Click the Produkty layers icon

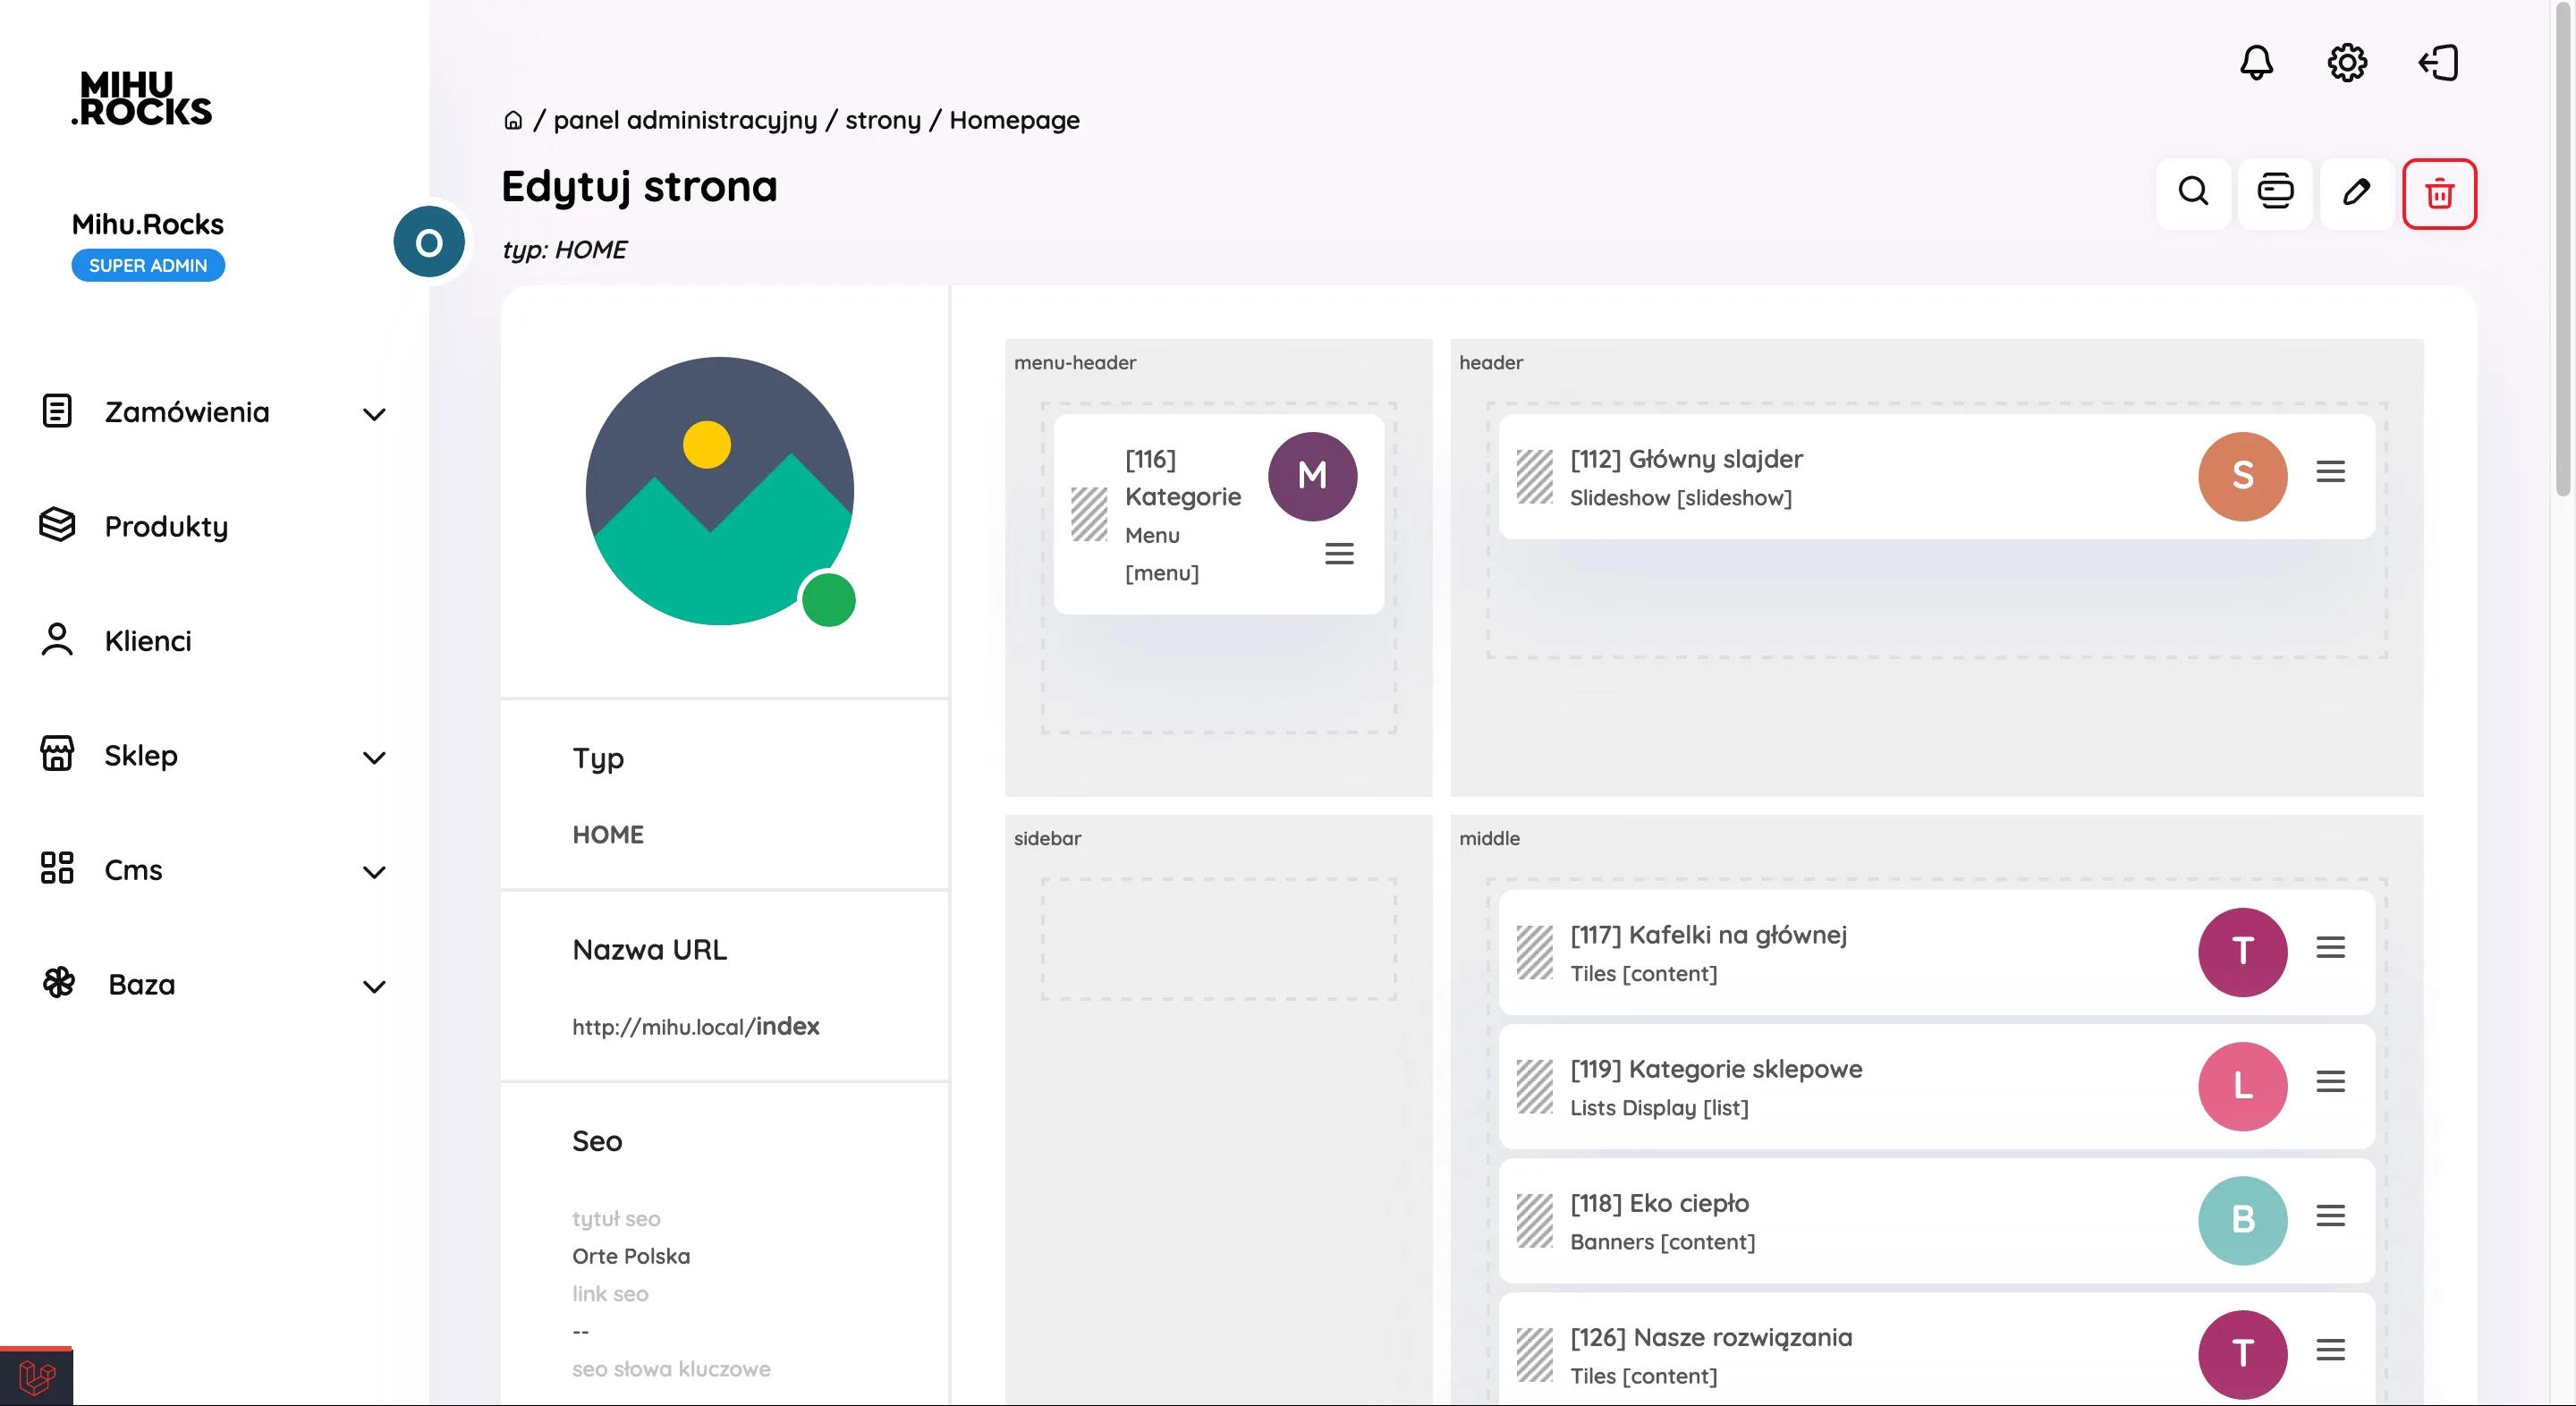(57, 525)
